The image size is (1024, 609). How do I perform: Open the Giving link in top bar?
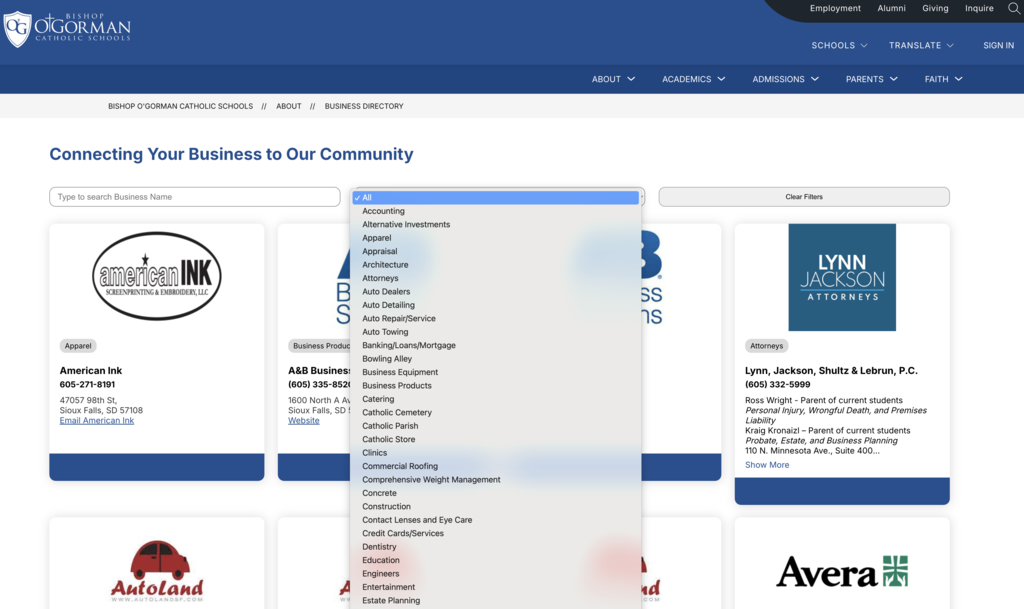click(x=935, y=8)
